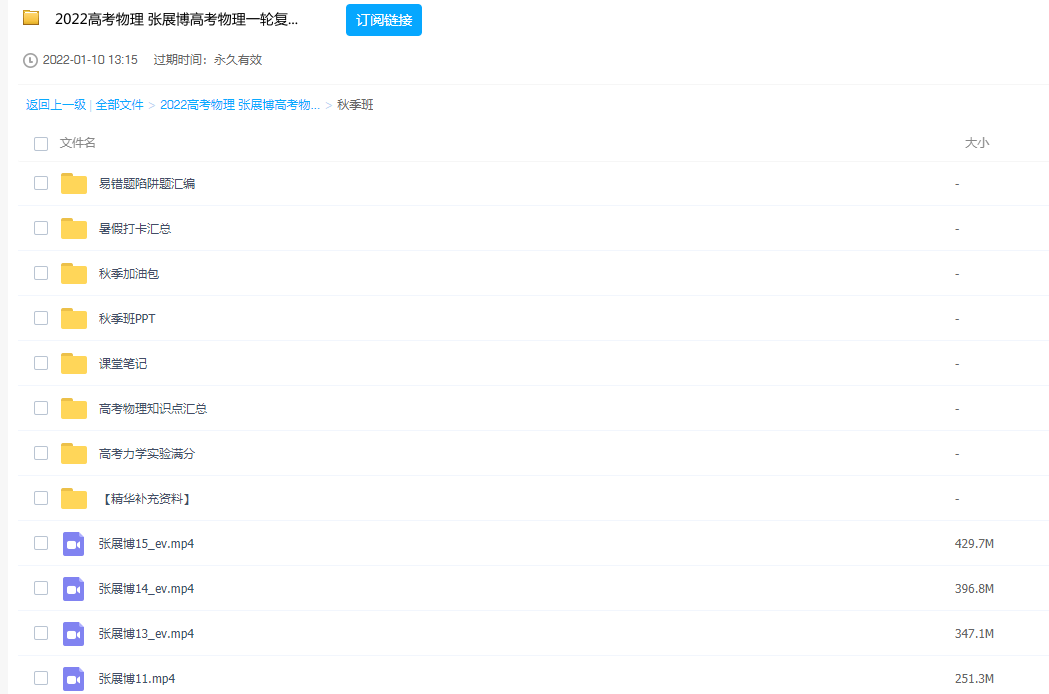The height and width of the screenshot is (694, 1049).
Task: Open the 易错题陷阱题汇编 folder icon
Action: point(74,183)
